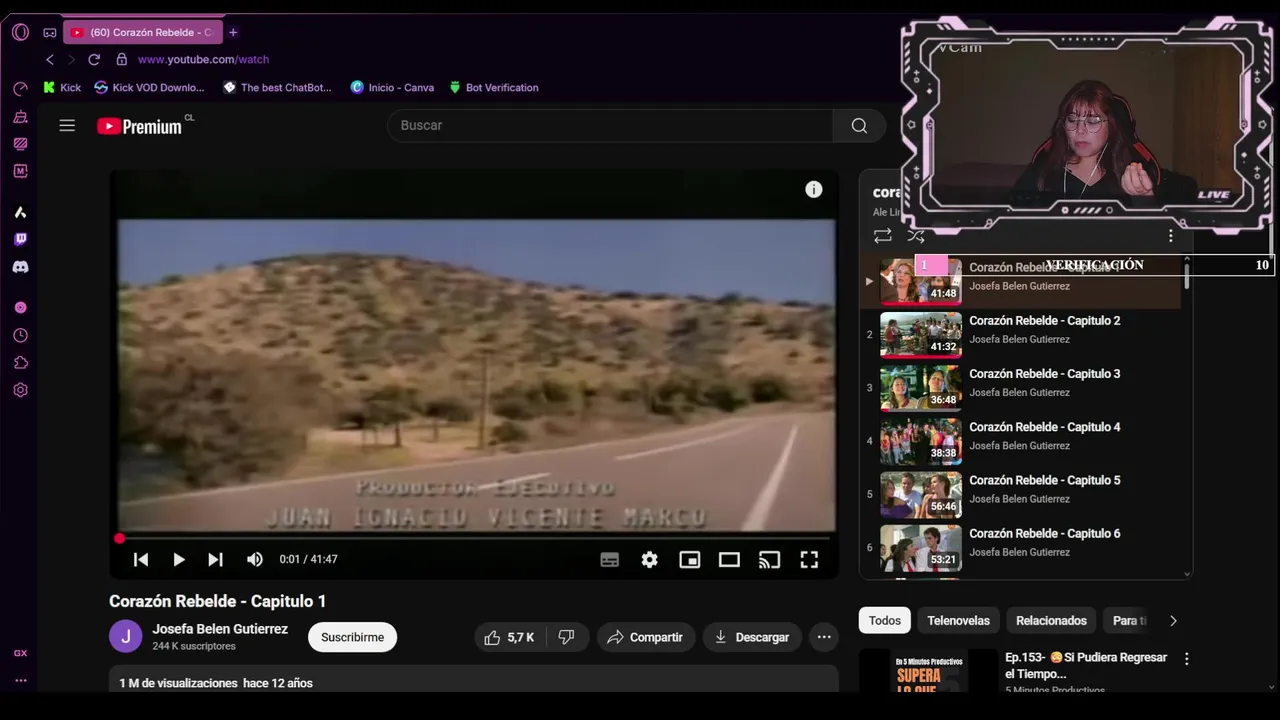
Task: Click the search magnifier button
Action: pos(859,125)
